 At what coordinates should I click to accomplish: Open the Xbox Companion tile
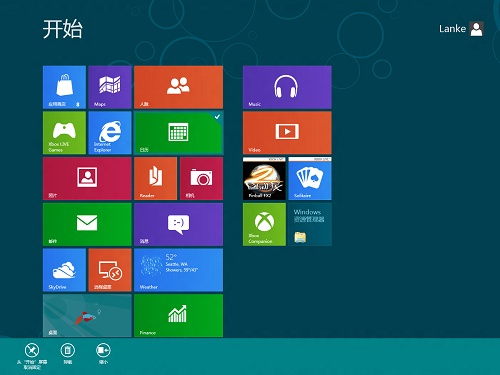coord(264,224)
